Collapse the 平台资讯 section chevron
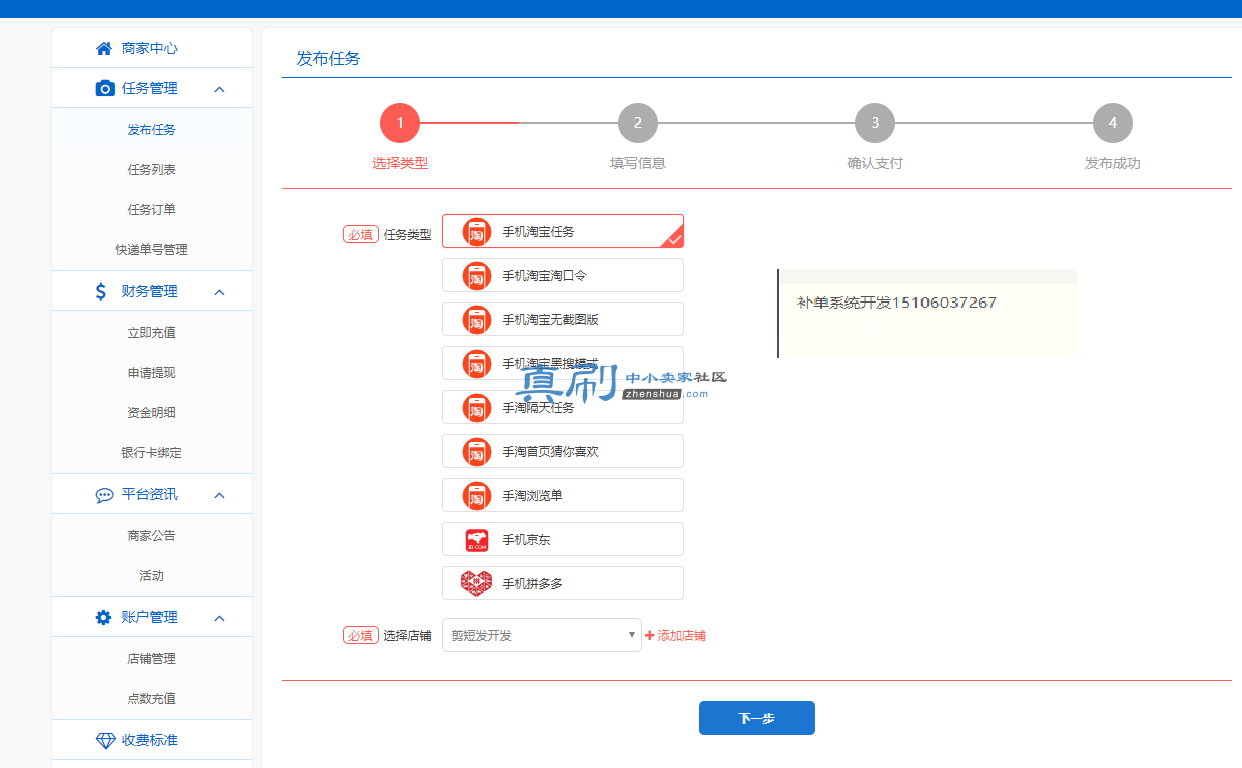 [x=220, y=495]
